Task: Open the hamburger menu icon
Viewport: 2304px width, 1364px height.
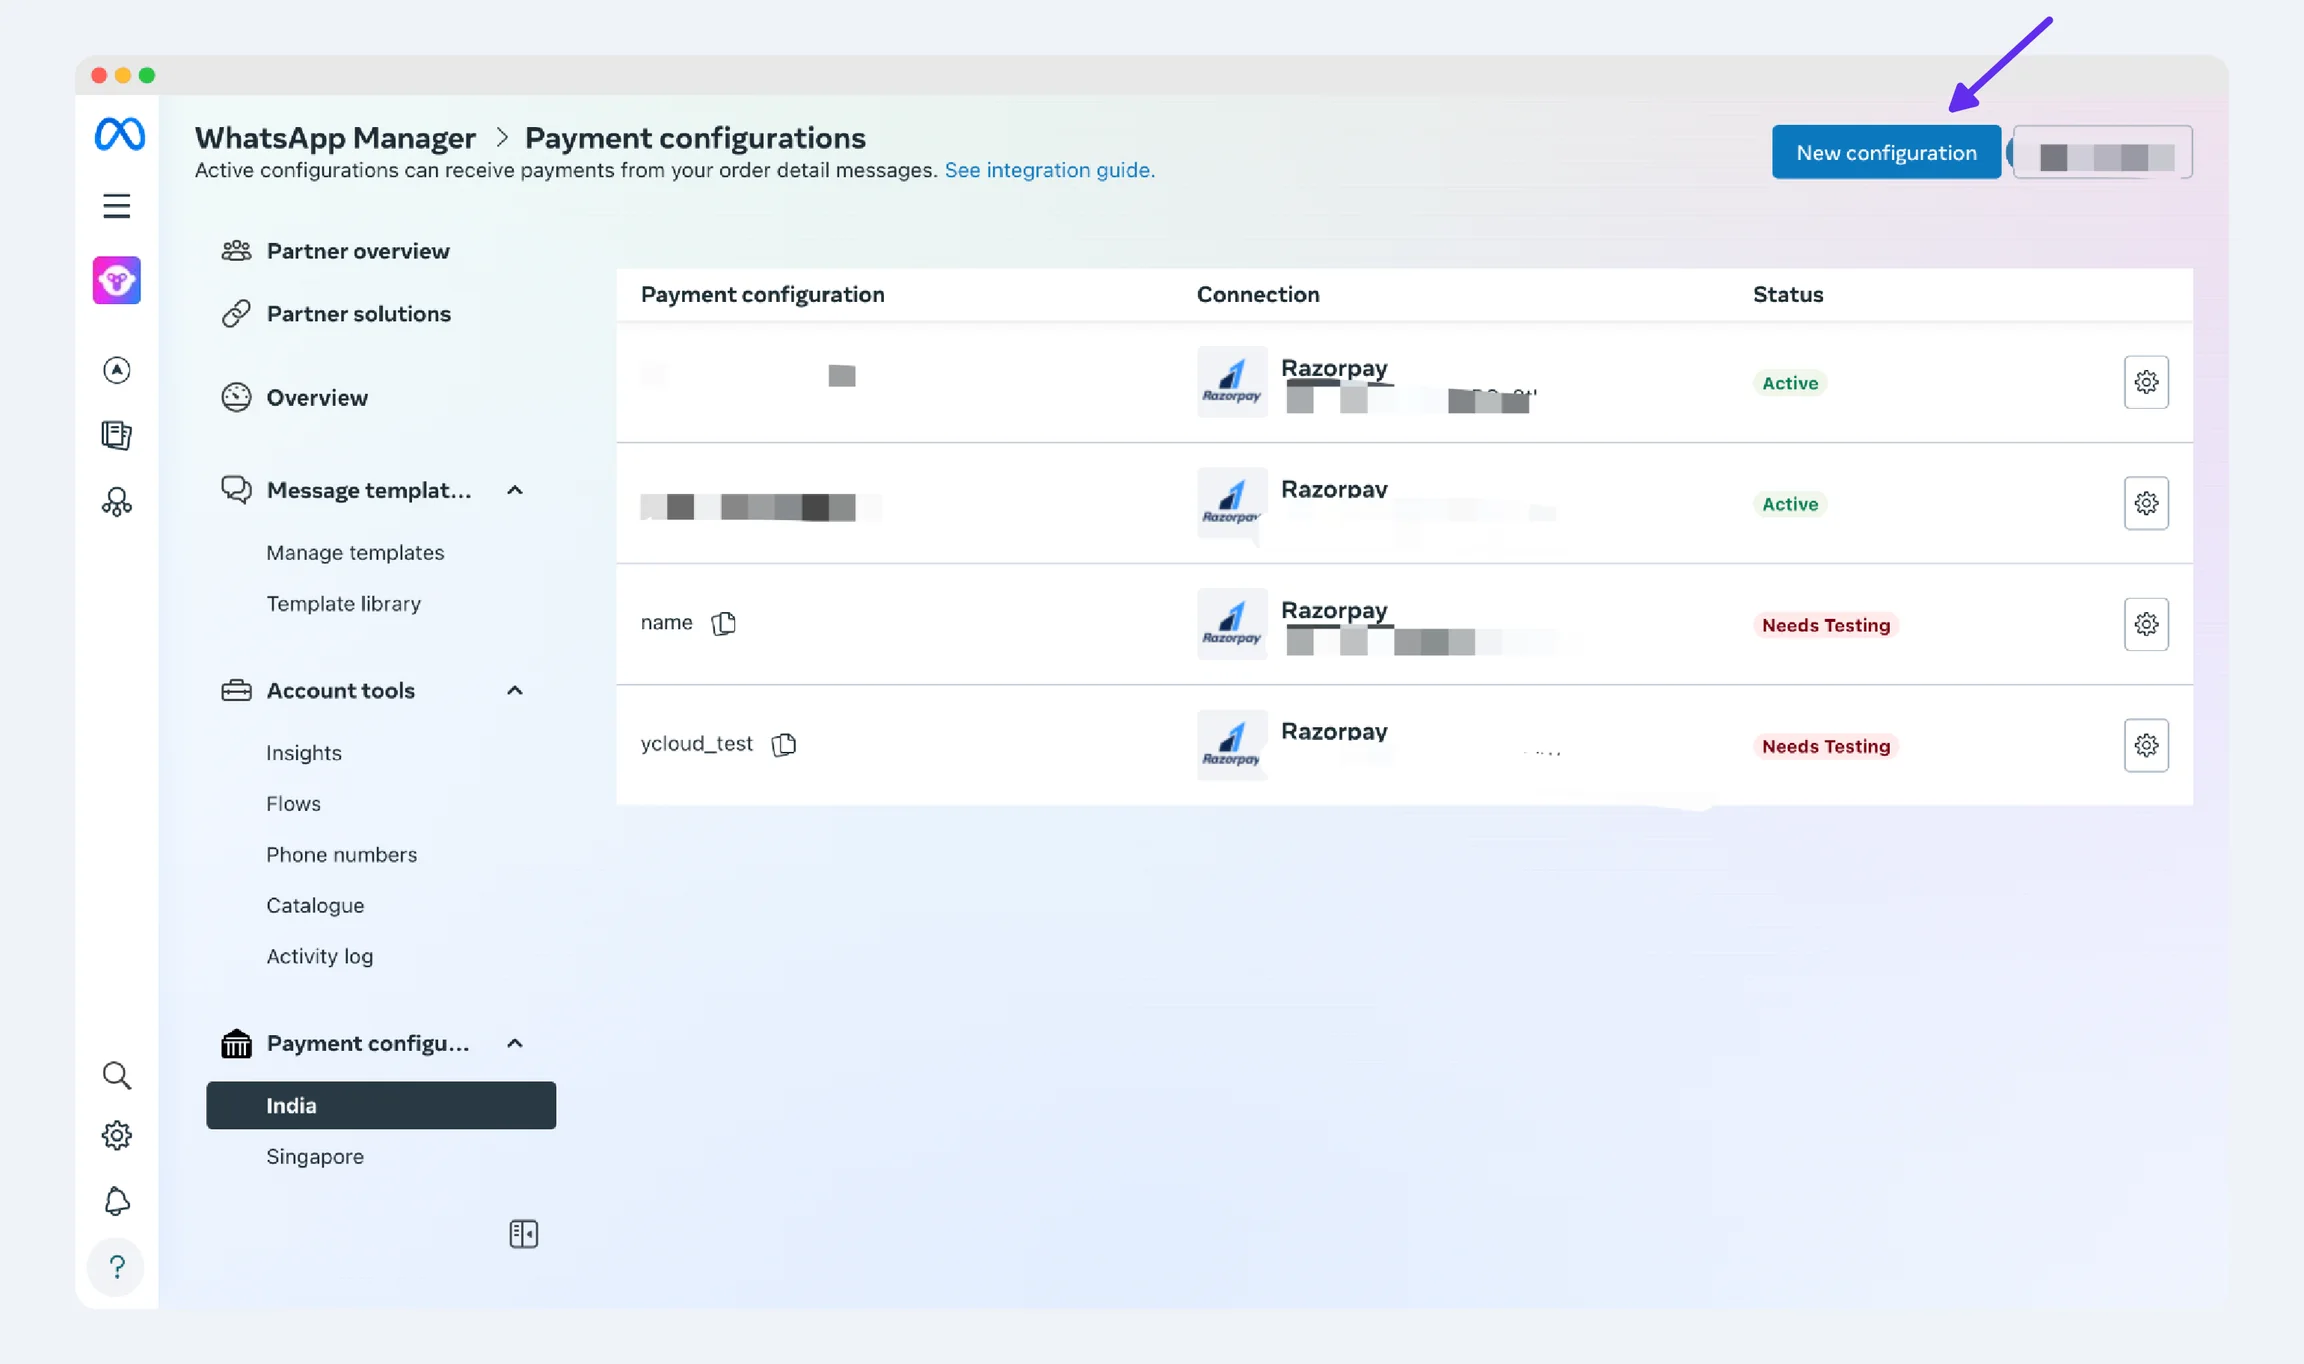Action: tap(117, 206)
